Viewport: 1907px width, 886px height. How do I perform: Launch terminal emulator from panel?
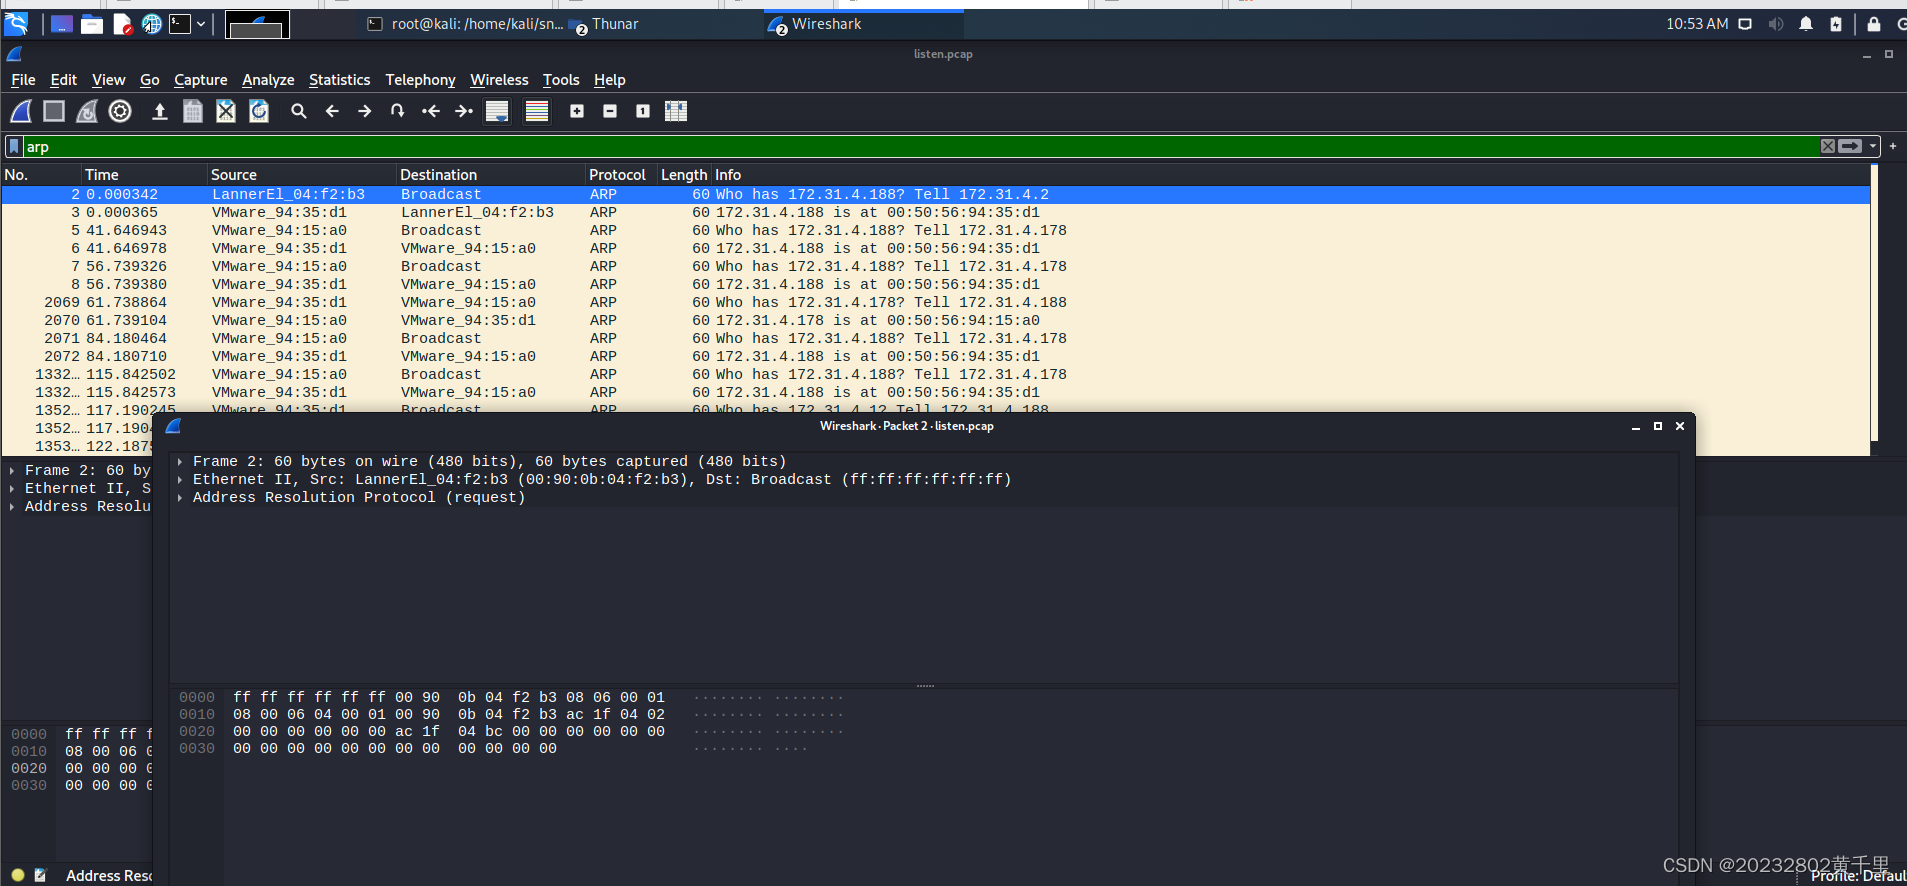[180, 24]
